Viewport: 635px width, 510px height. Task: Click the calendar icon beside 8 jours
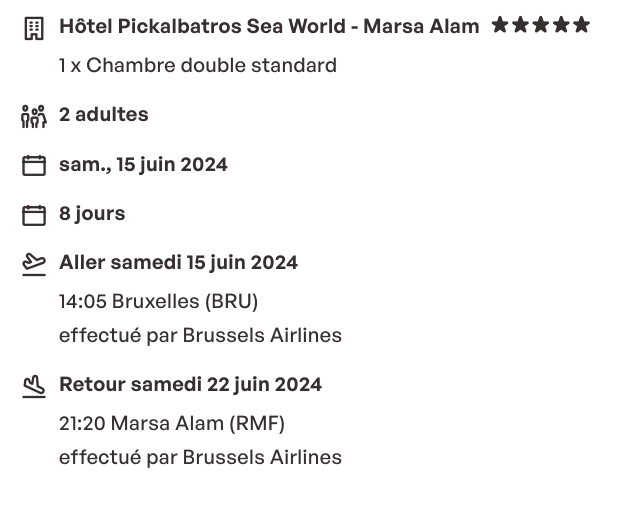(34, 215)
